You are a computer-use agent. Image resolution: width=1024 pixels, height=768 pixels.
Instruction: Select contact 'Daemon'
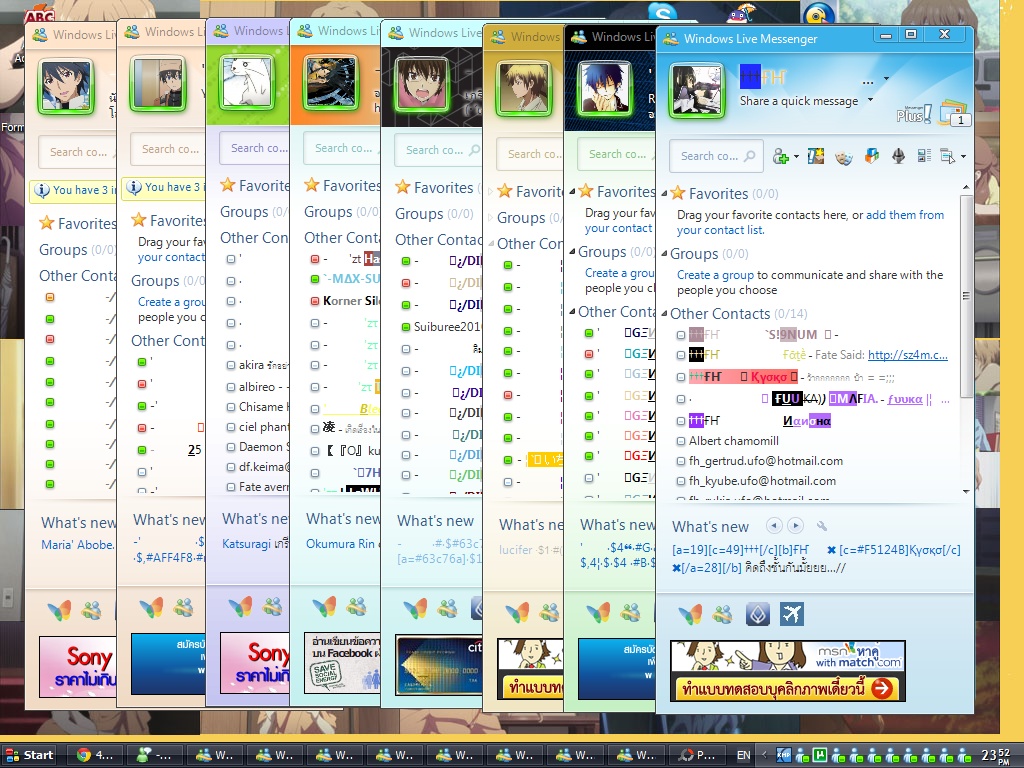pyautogui.click(x=261, y=447)
